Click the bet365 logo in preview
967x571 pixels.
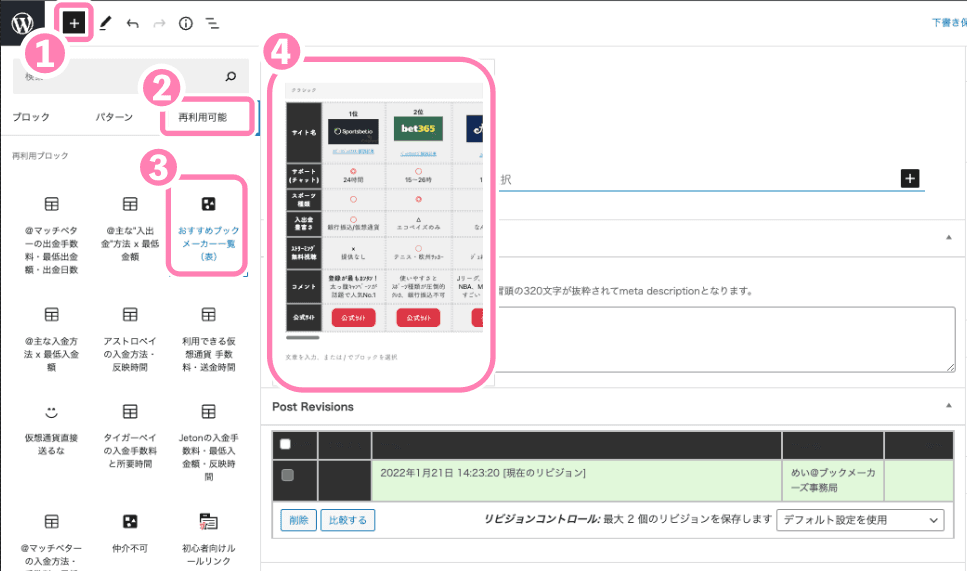pos(418,129)
